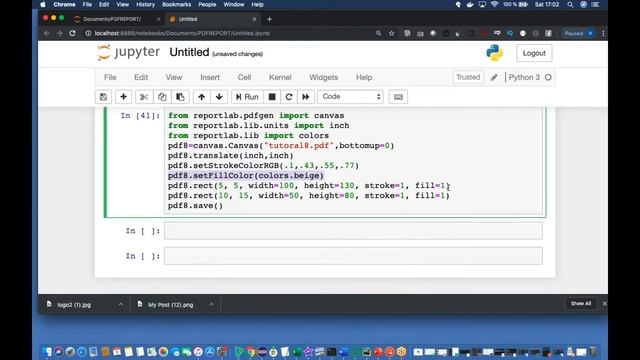Open downloaded file logo2 (1).jpg
The height and width of the screenshot is (360, 640).
(x=74, y=304)
